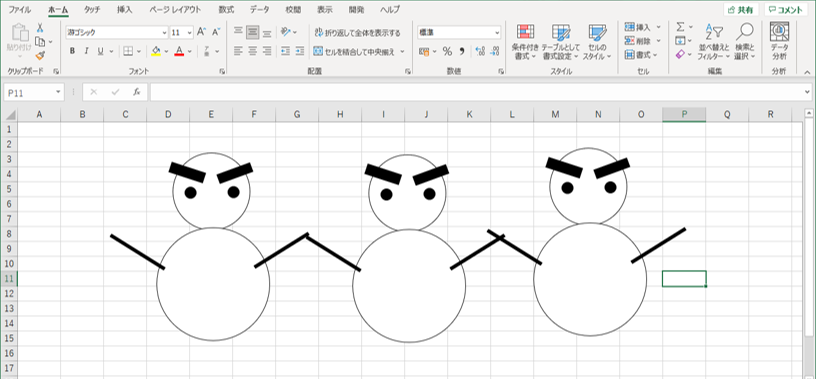Open the font name dropdown 游ゴシック
The image size is (816, 379).
pos(117,32)
